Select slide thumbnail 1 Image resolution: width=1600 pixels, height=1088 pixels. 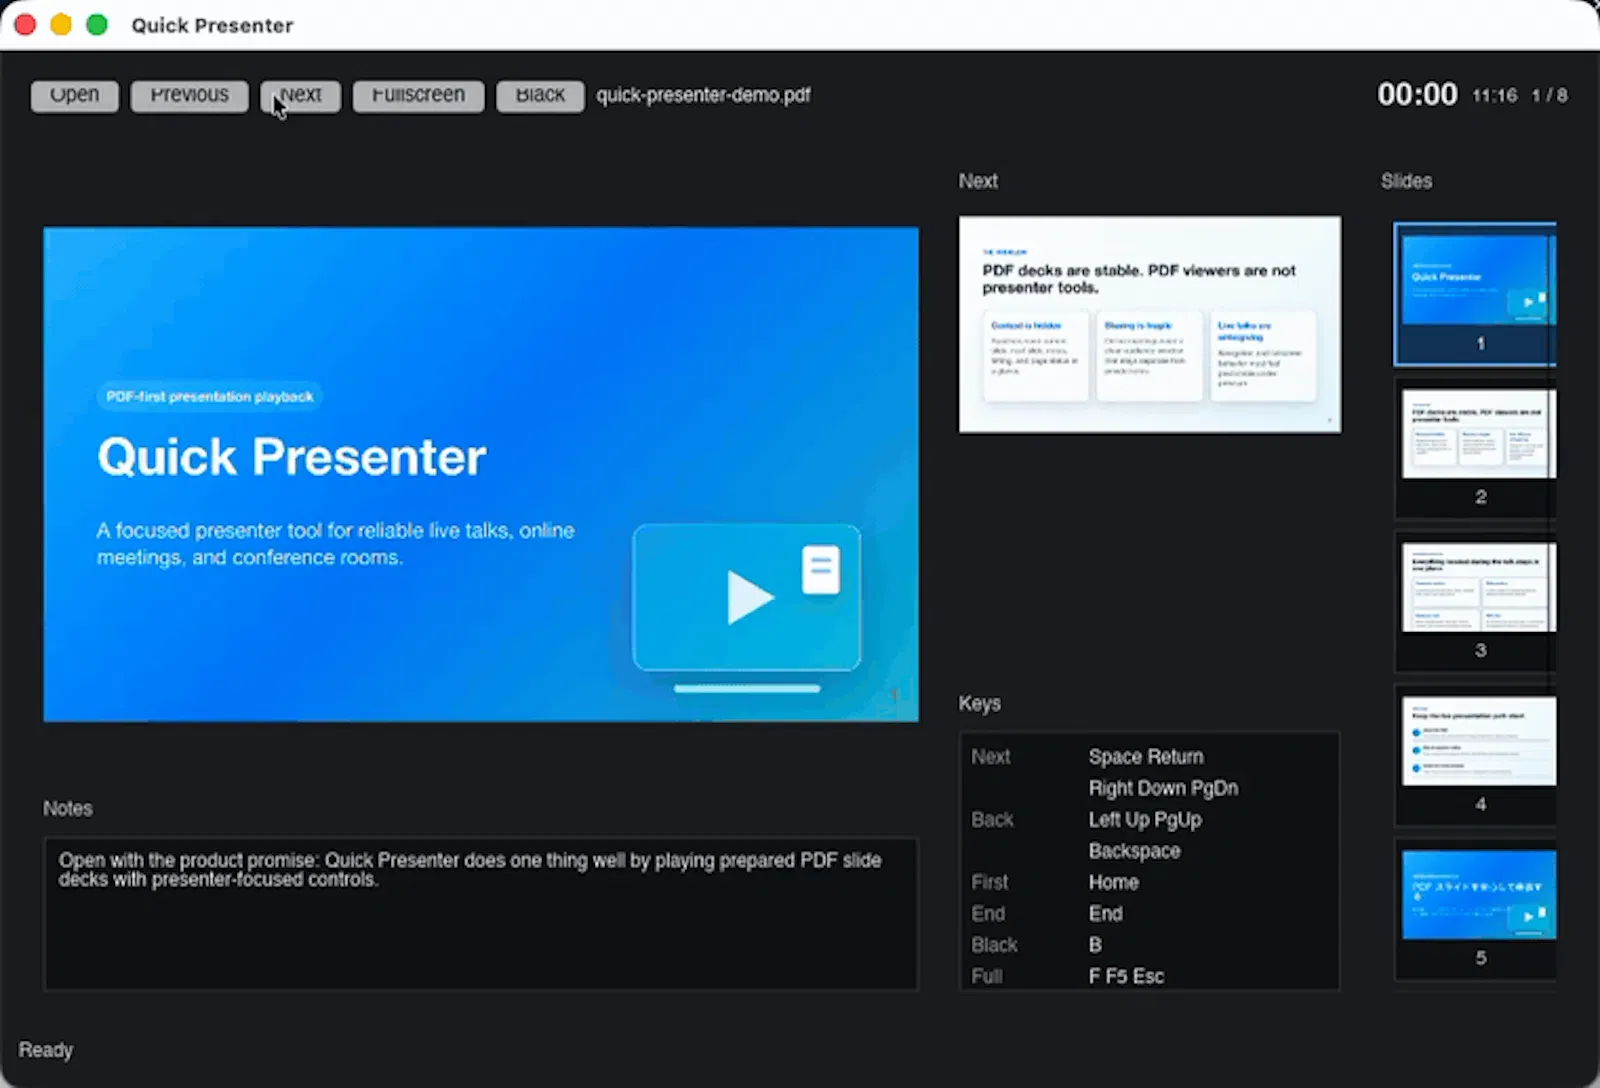[x=1476, y=294]
